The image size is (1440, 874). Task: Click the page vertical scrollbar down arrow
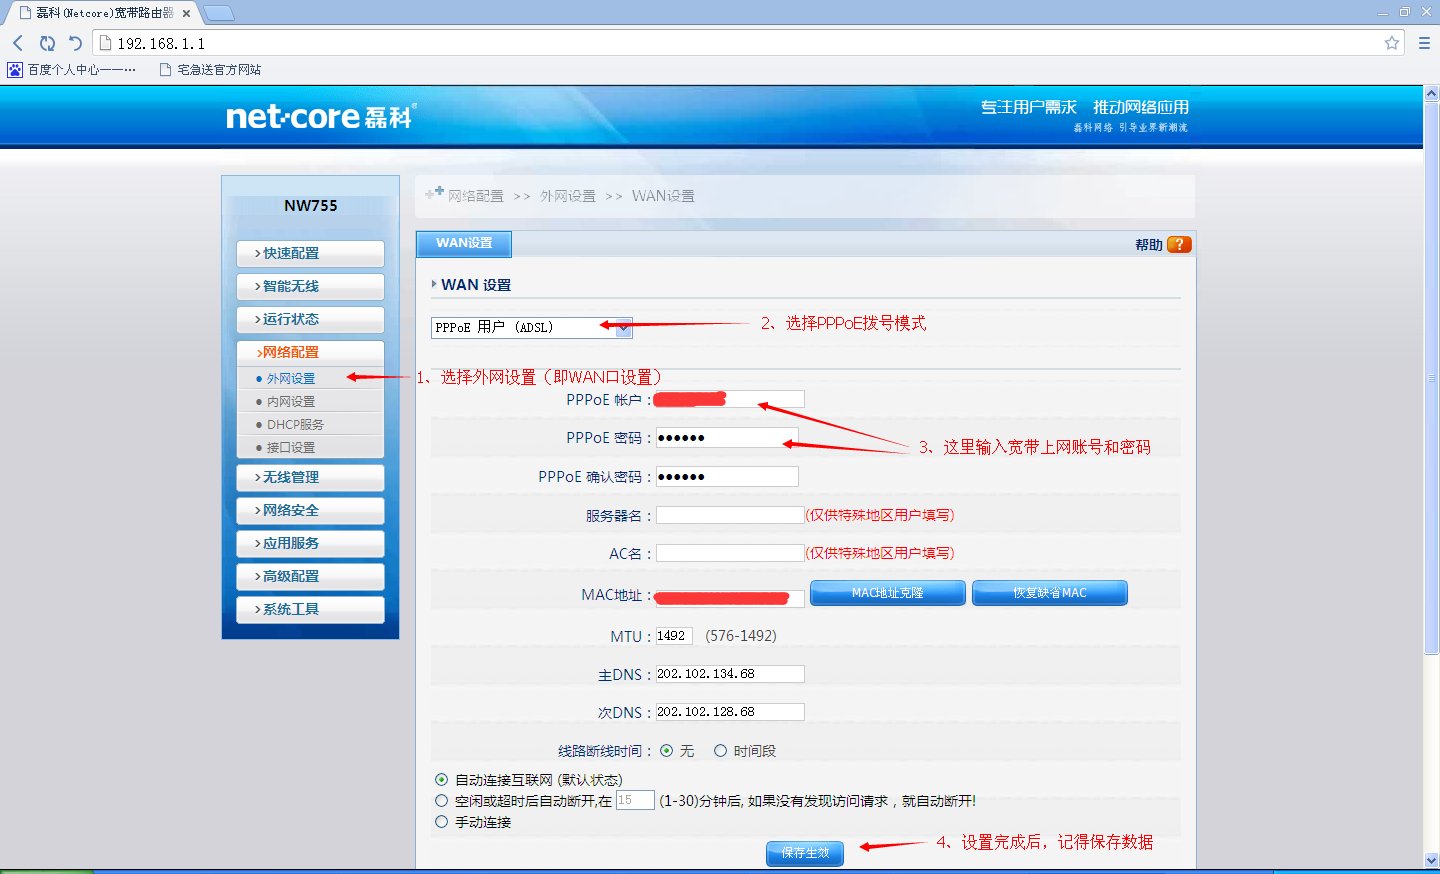coord(1431,860)
